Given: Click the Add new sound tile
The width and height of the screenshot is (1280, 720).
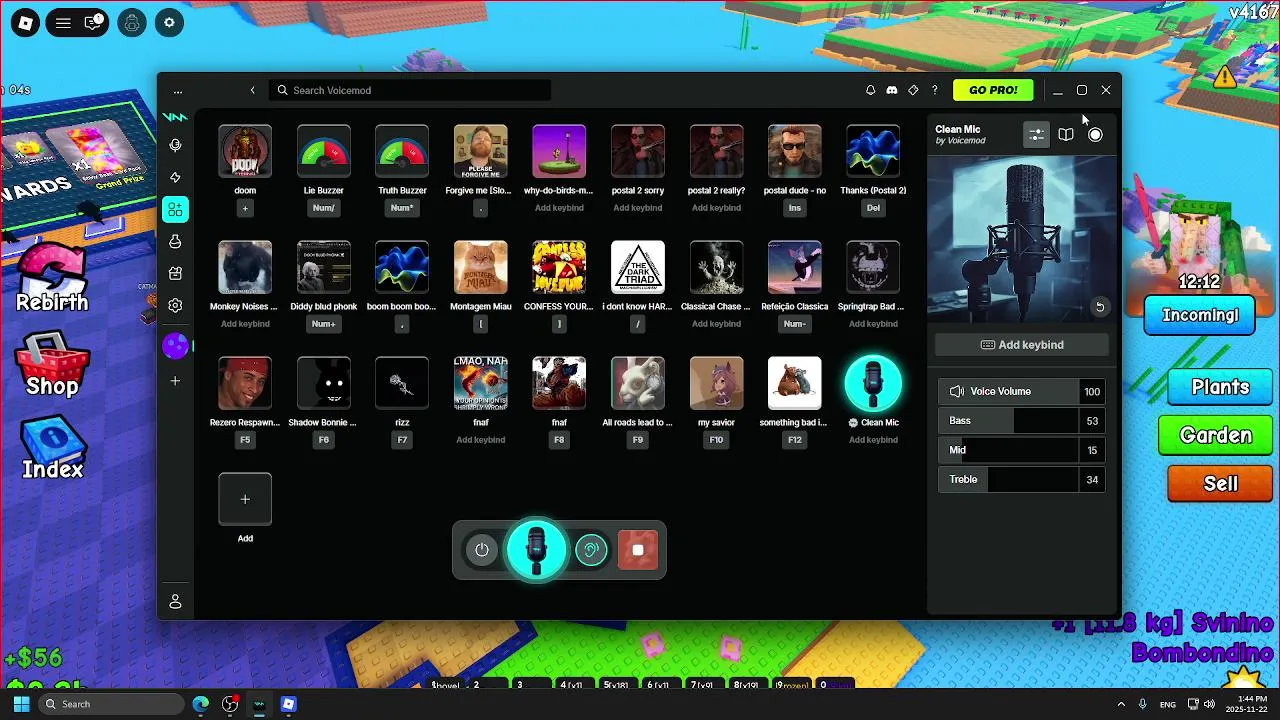Looking at the screenshot, I should click(x=245, y=499).
